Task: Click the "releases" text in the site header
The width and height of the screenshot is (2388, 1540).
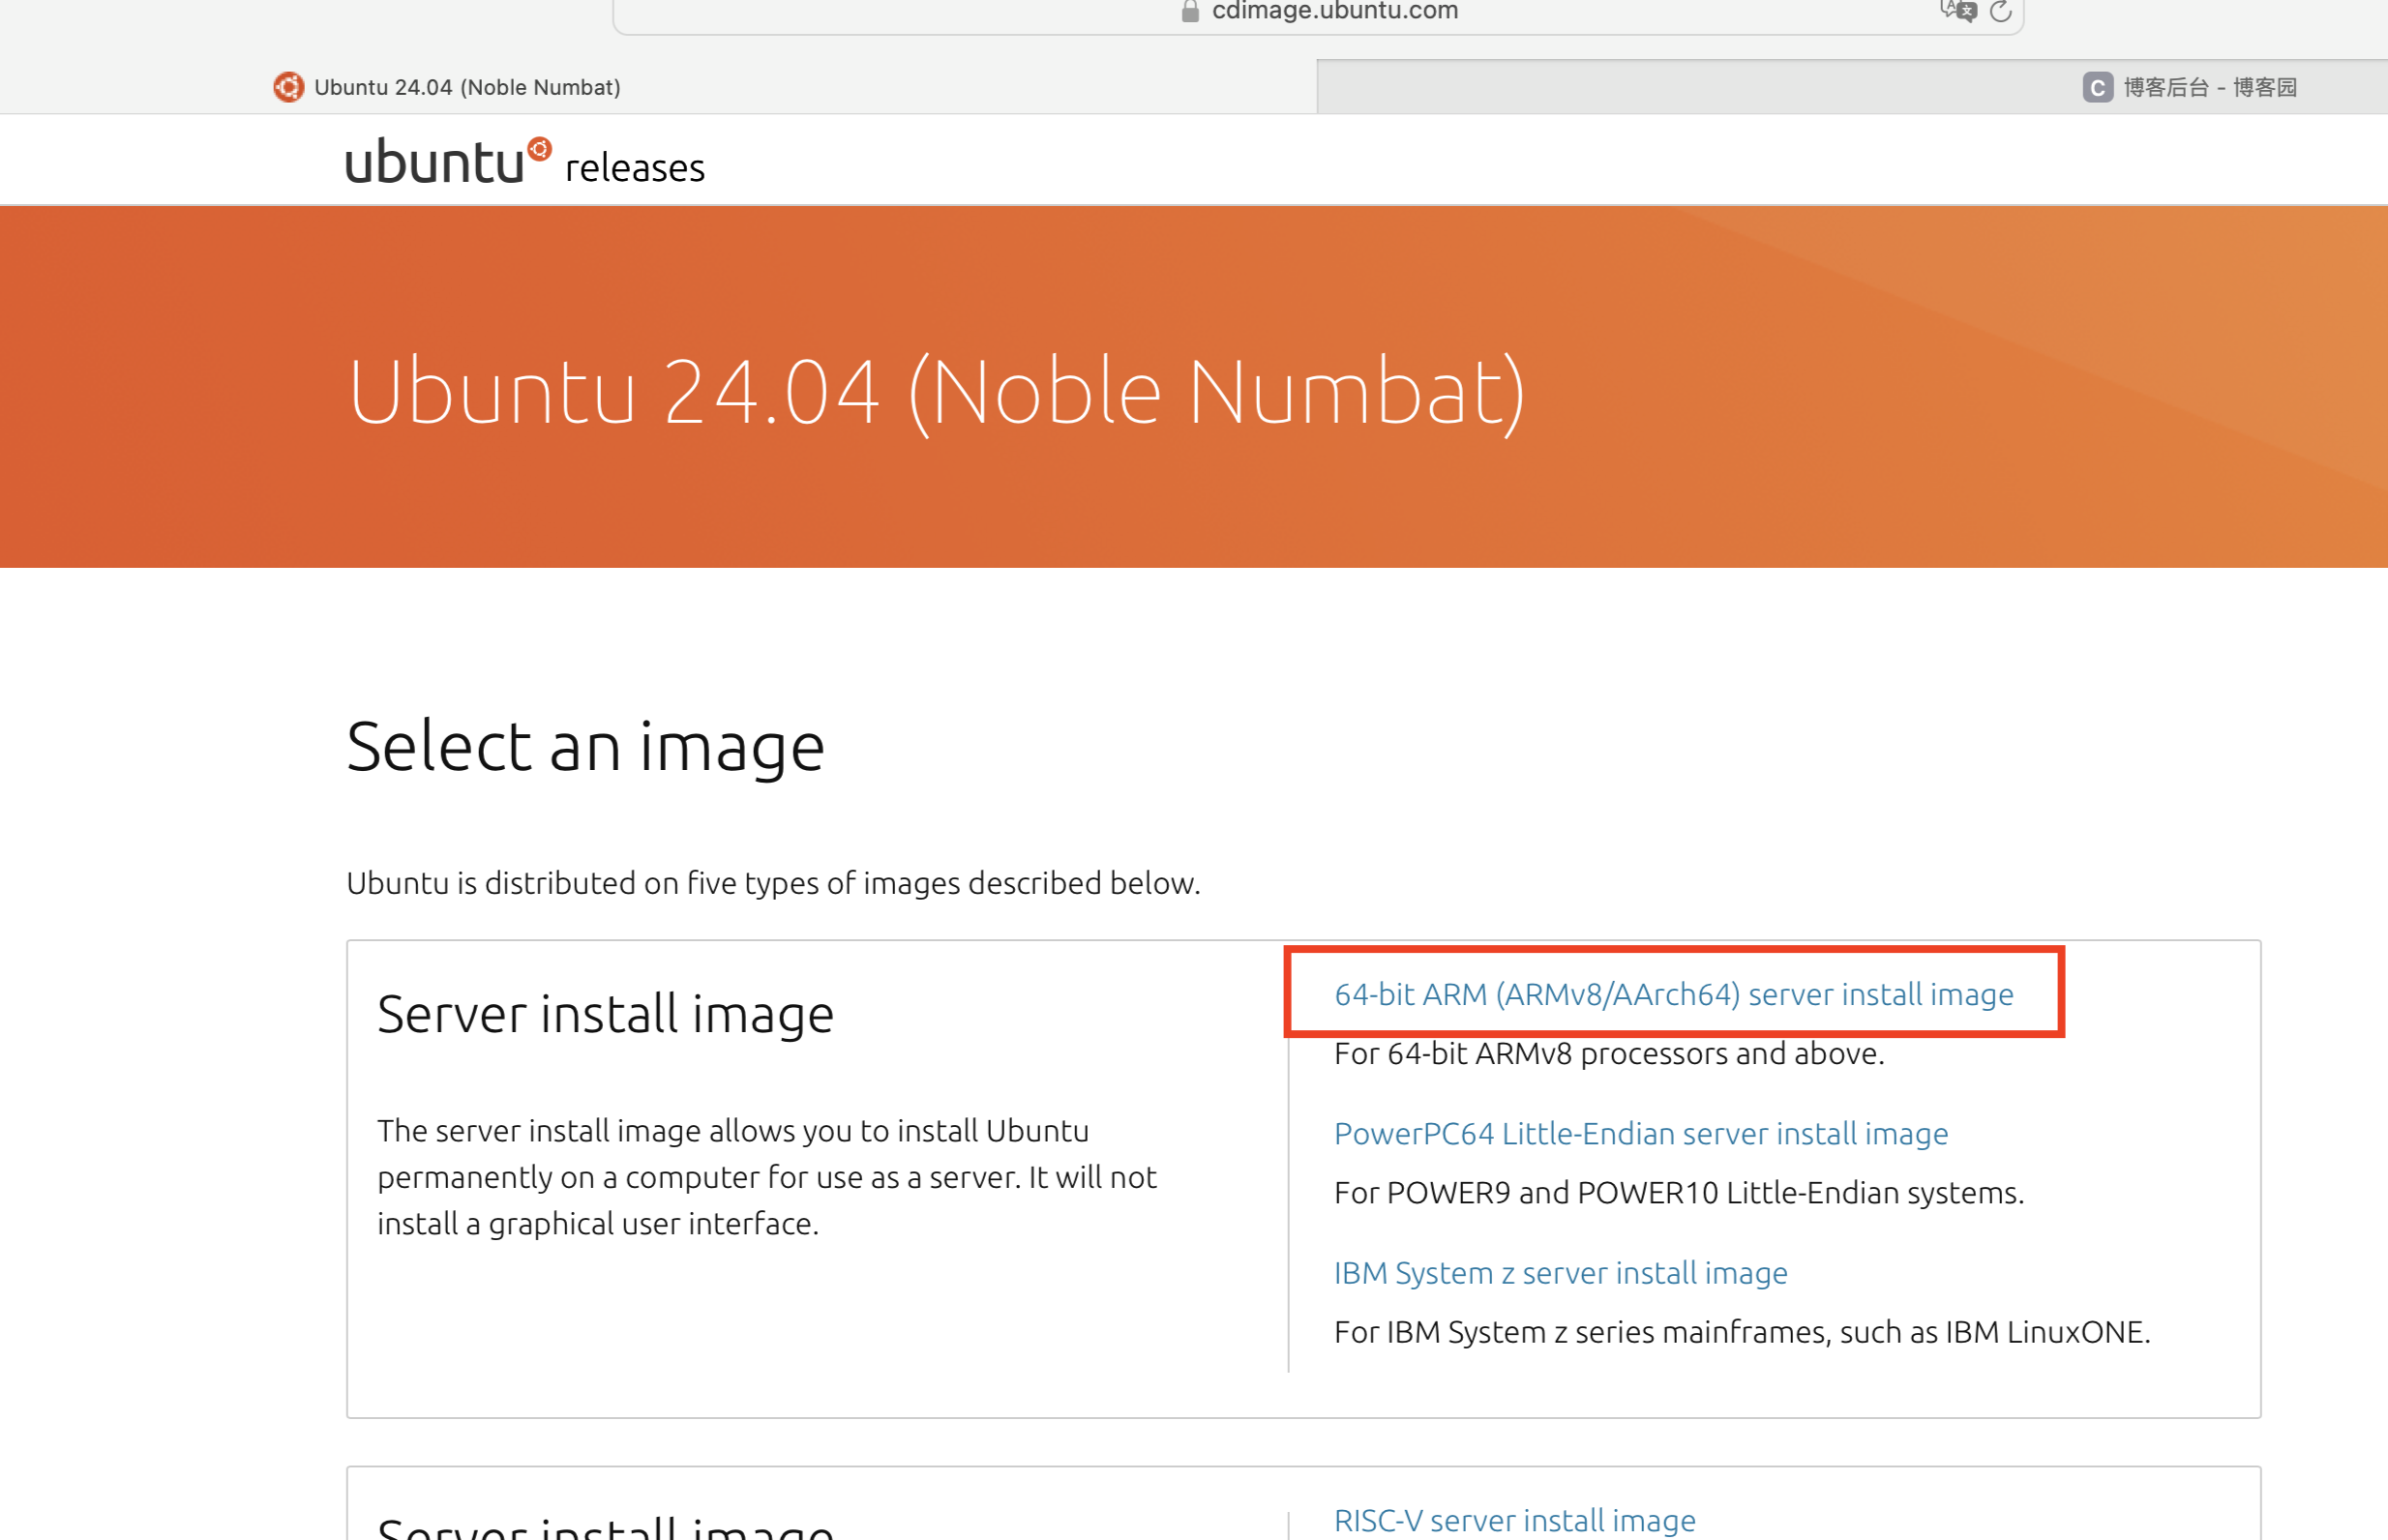Action: (634, 167)
